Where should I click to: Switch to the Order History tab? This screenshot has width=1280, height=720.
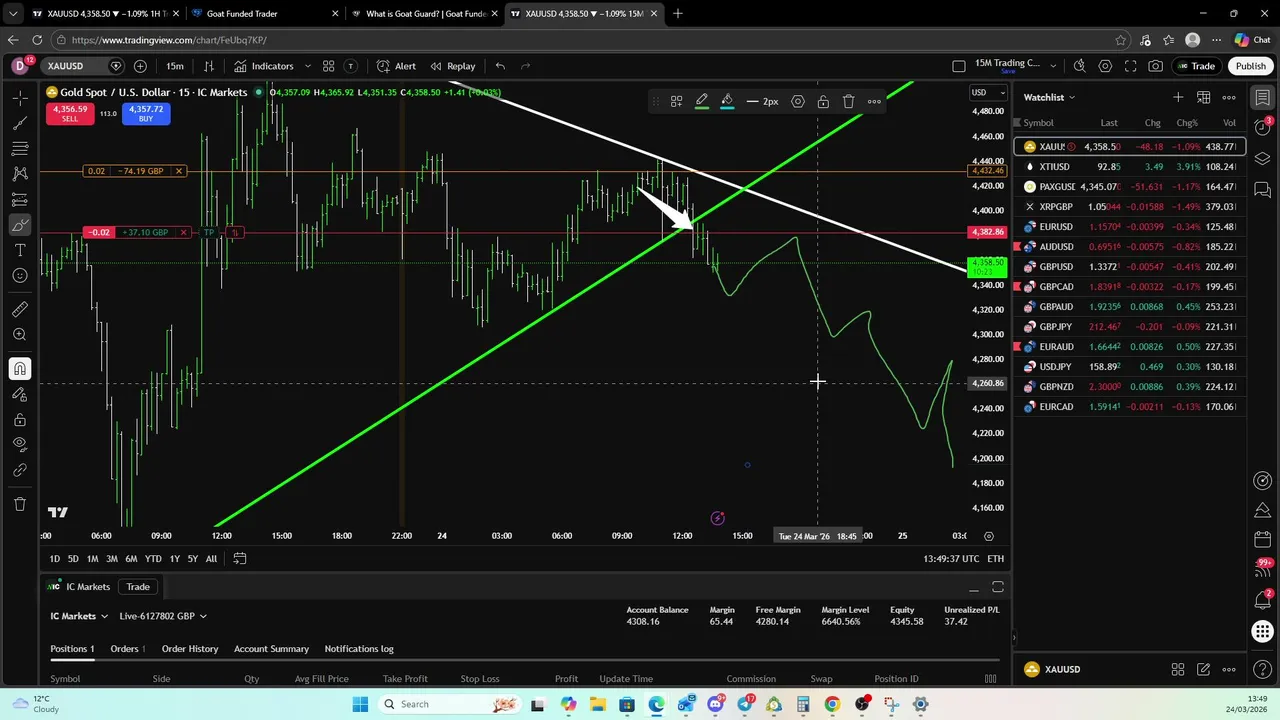click(190, 649)
